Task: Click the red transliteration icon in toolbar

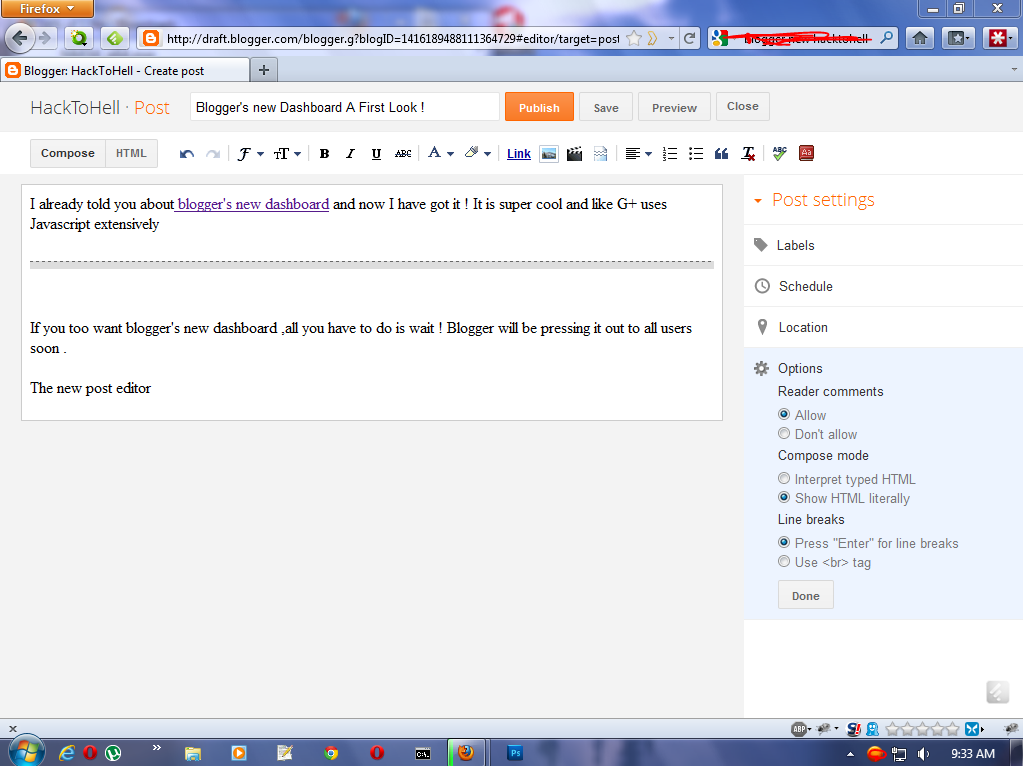Action: point(806,153)
